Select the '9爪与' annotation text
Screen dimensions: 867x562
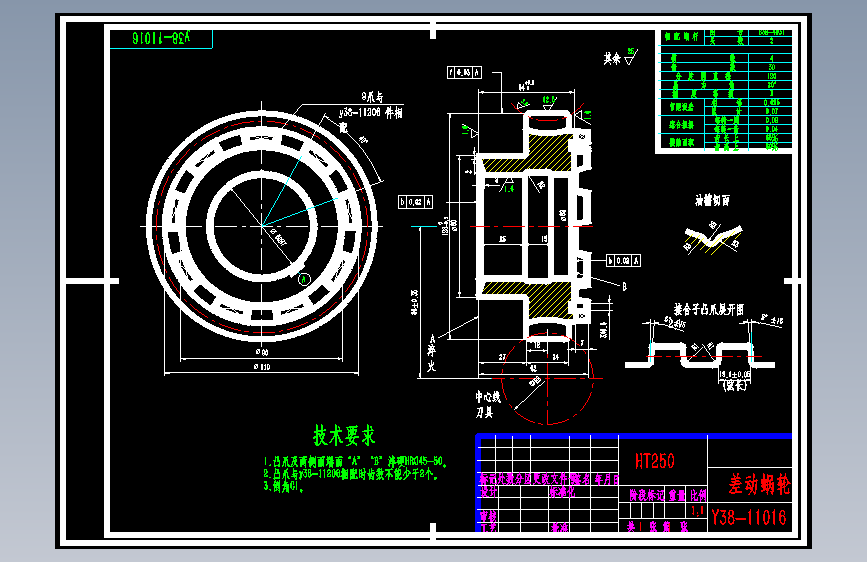tap(373, 97)
